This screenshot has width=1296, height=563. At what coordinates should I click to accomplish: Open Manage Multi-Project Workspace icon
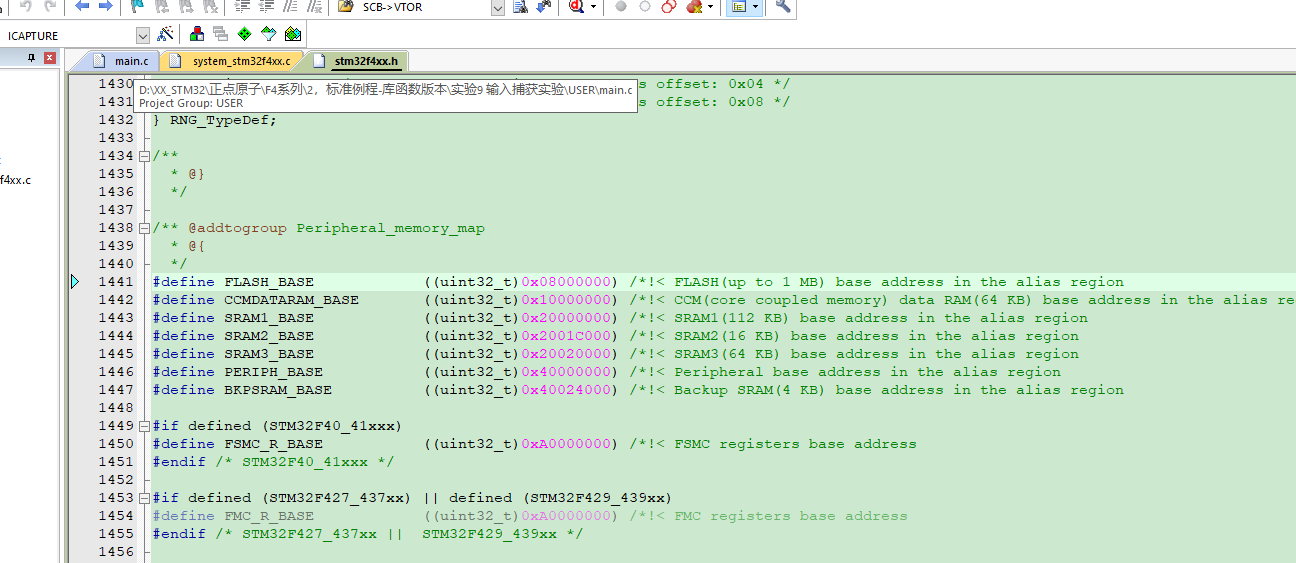[220, 34]
